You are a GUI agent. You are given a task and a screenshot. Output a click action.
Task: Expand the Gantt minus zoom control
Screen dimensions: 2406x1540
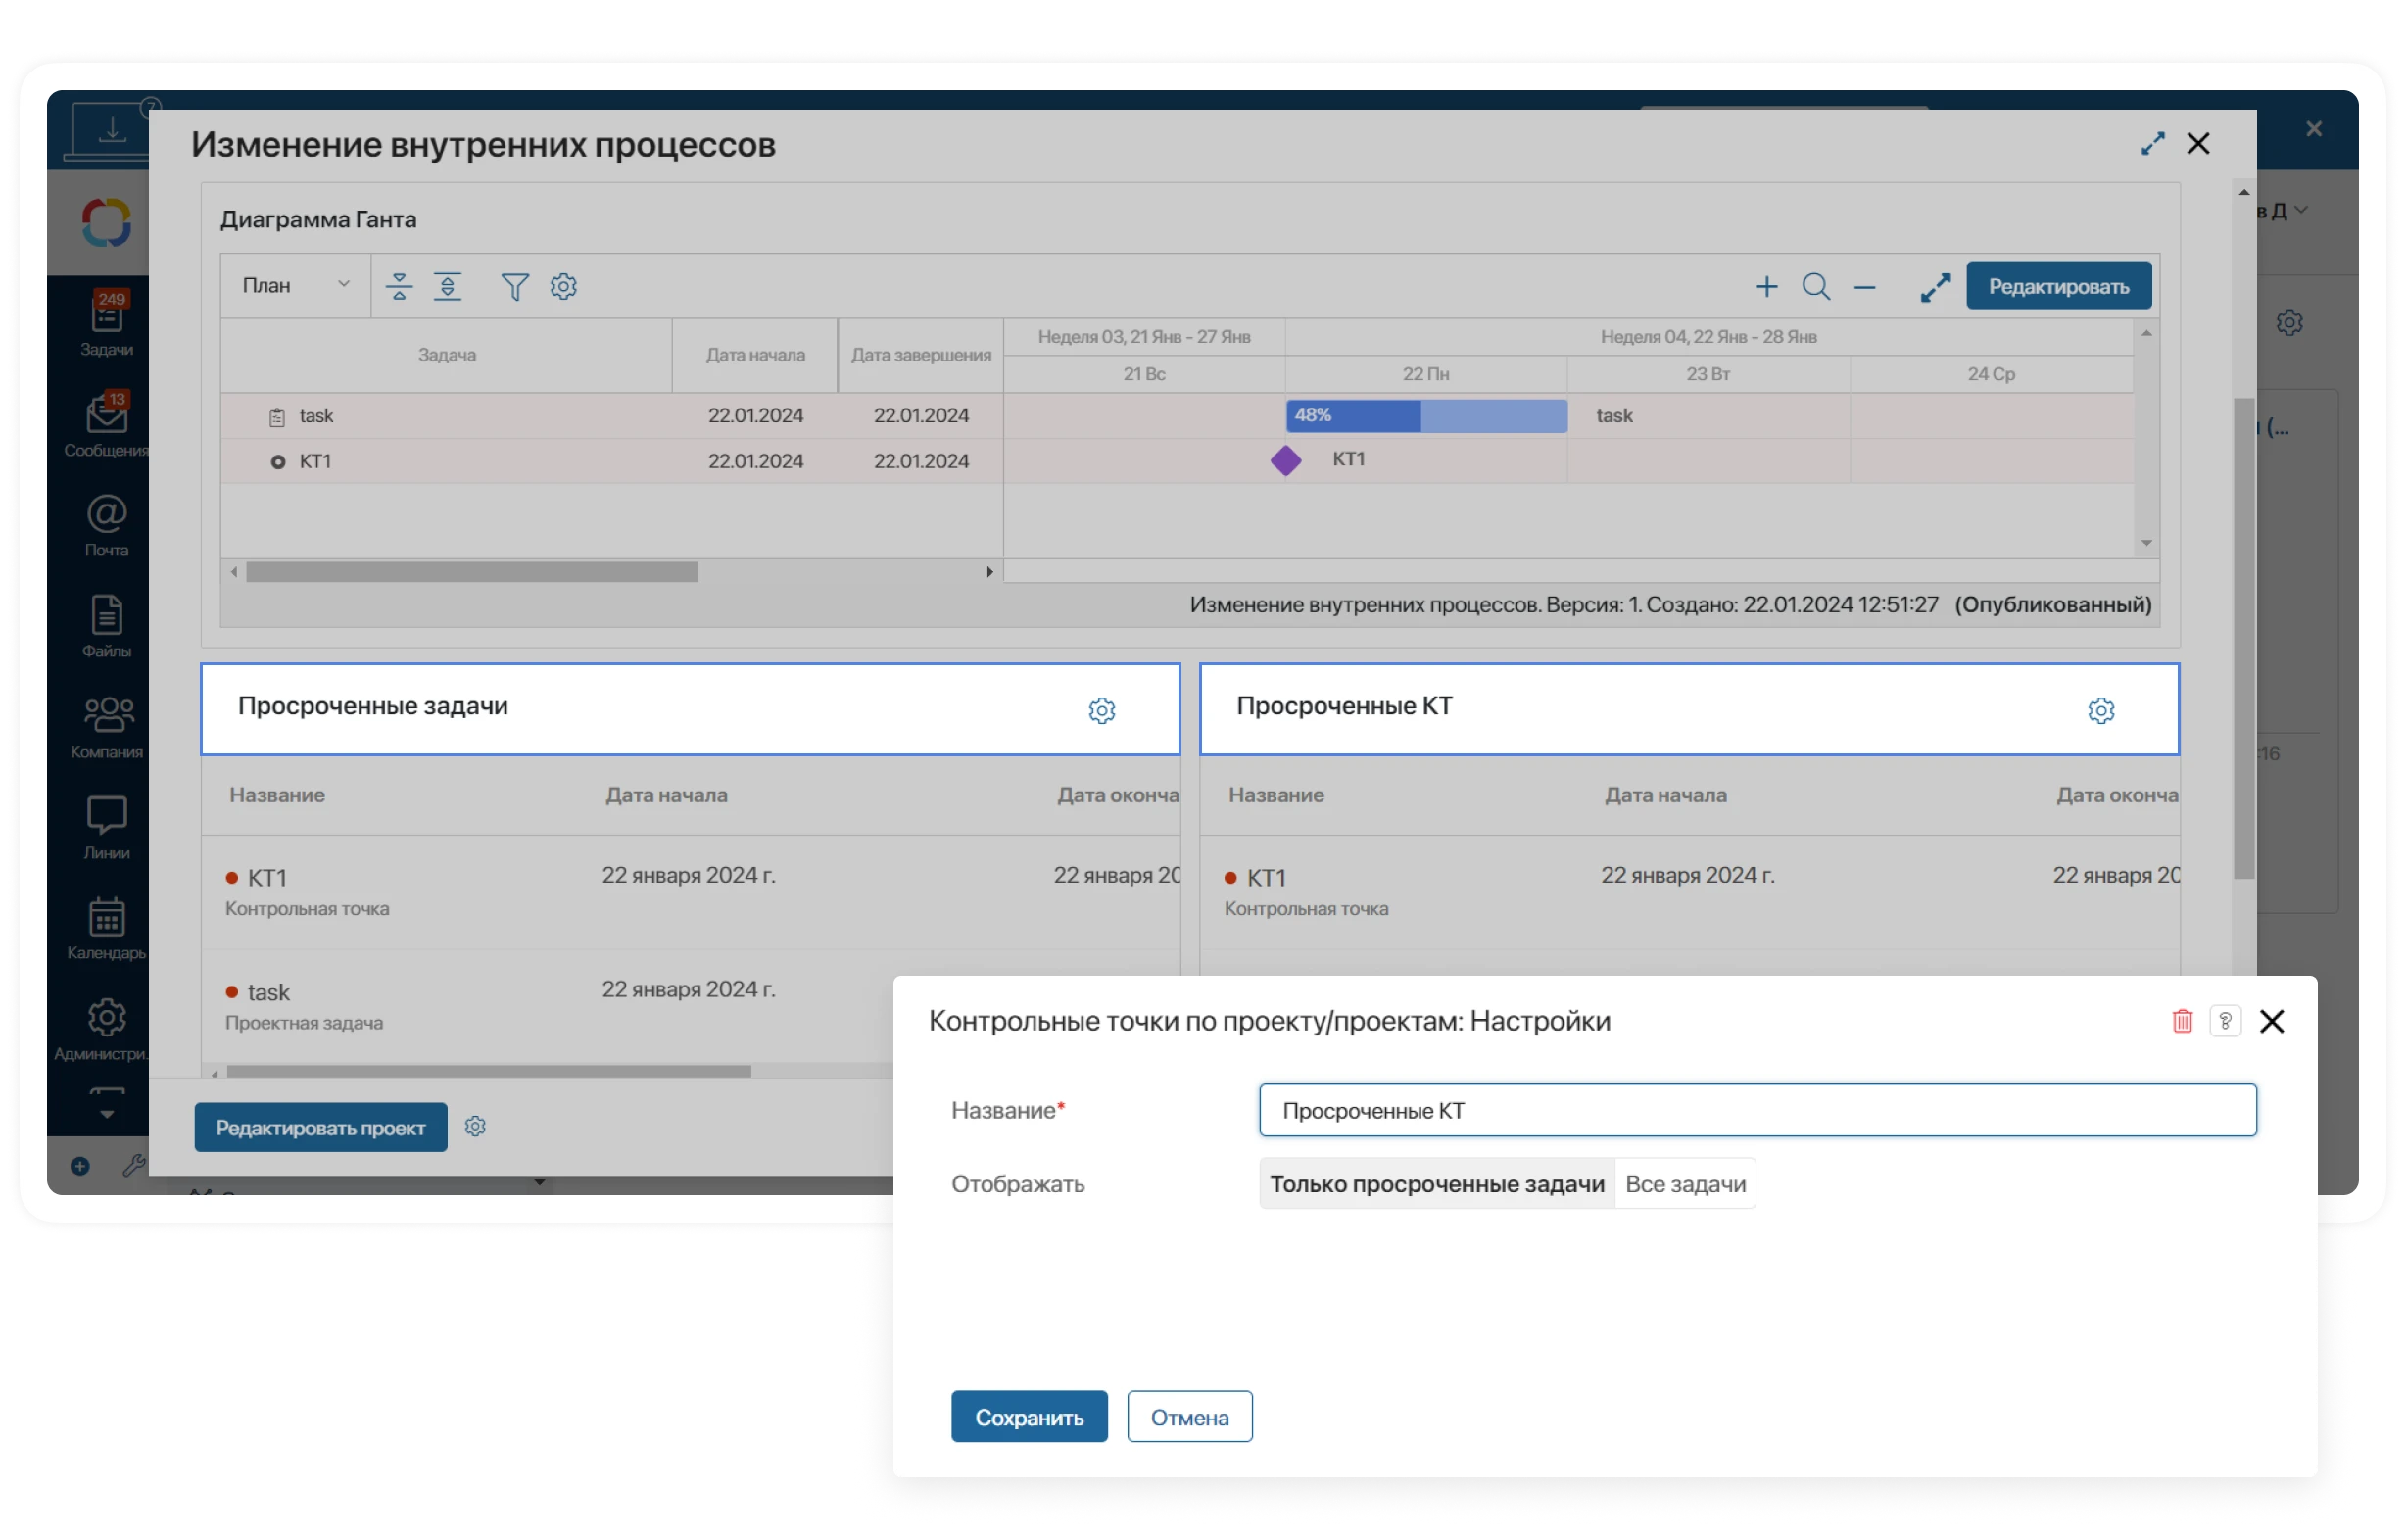1866,287
